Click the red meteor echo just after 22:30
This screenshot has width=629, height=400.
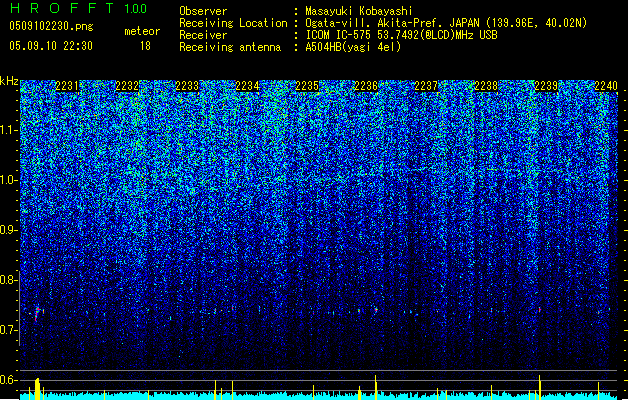click(x=37, y=314)
